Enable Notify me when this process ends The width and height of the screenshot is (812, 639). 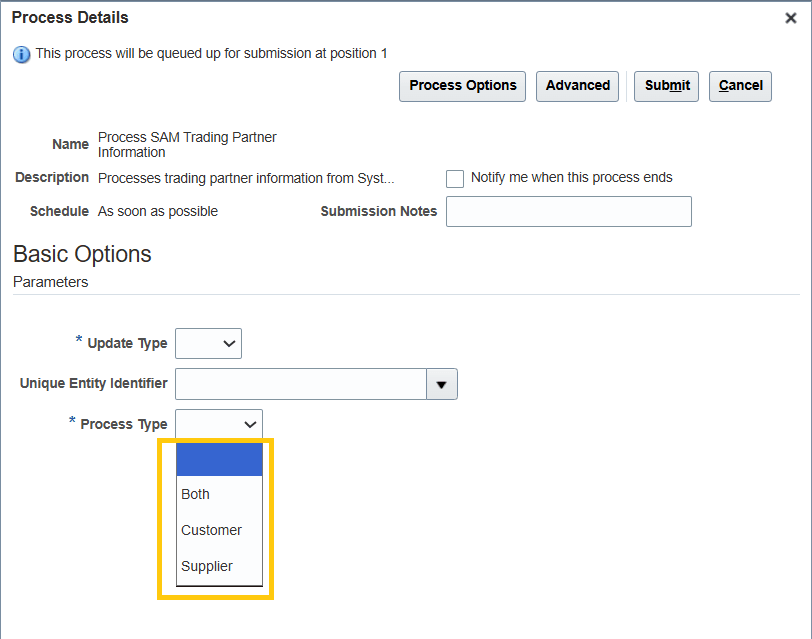[455, 178]
